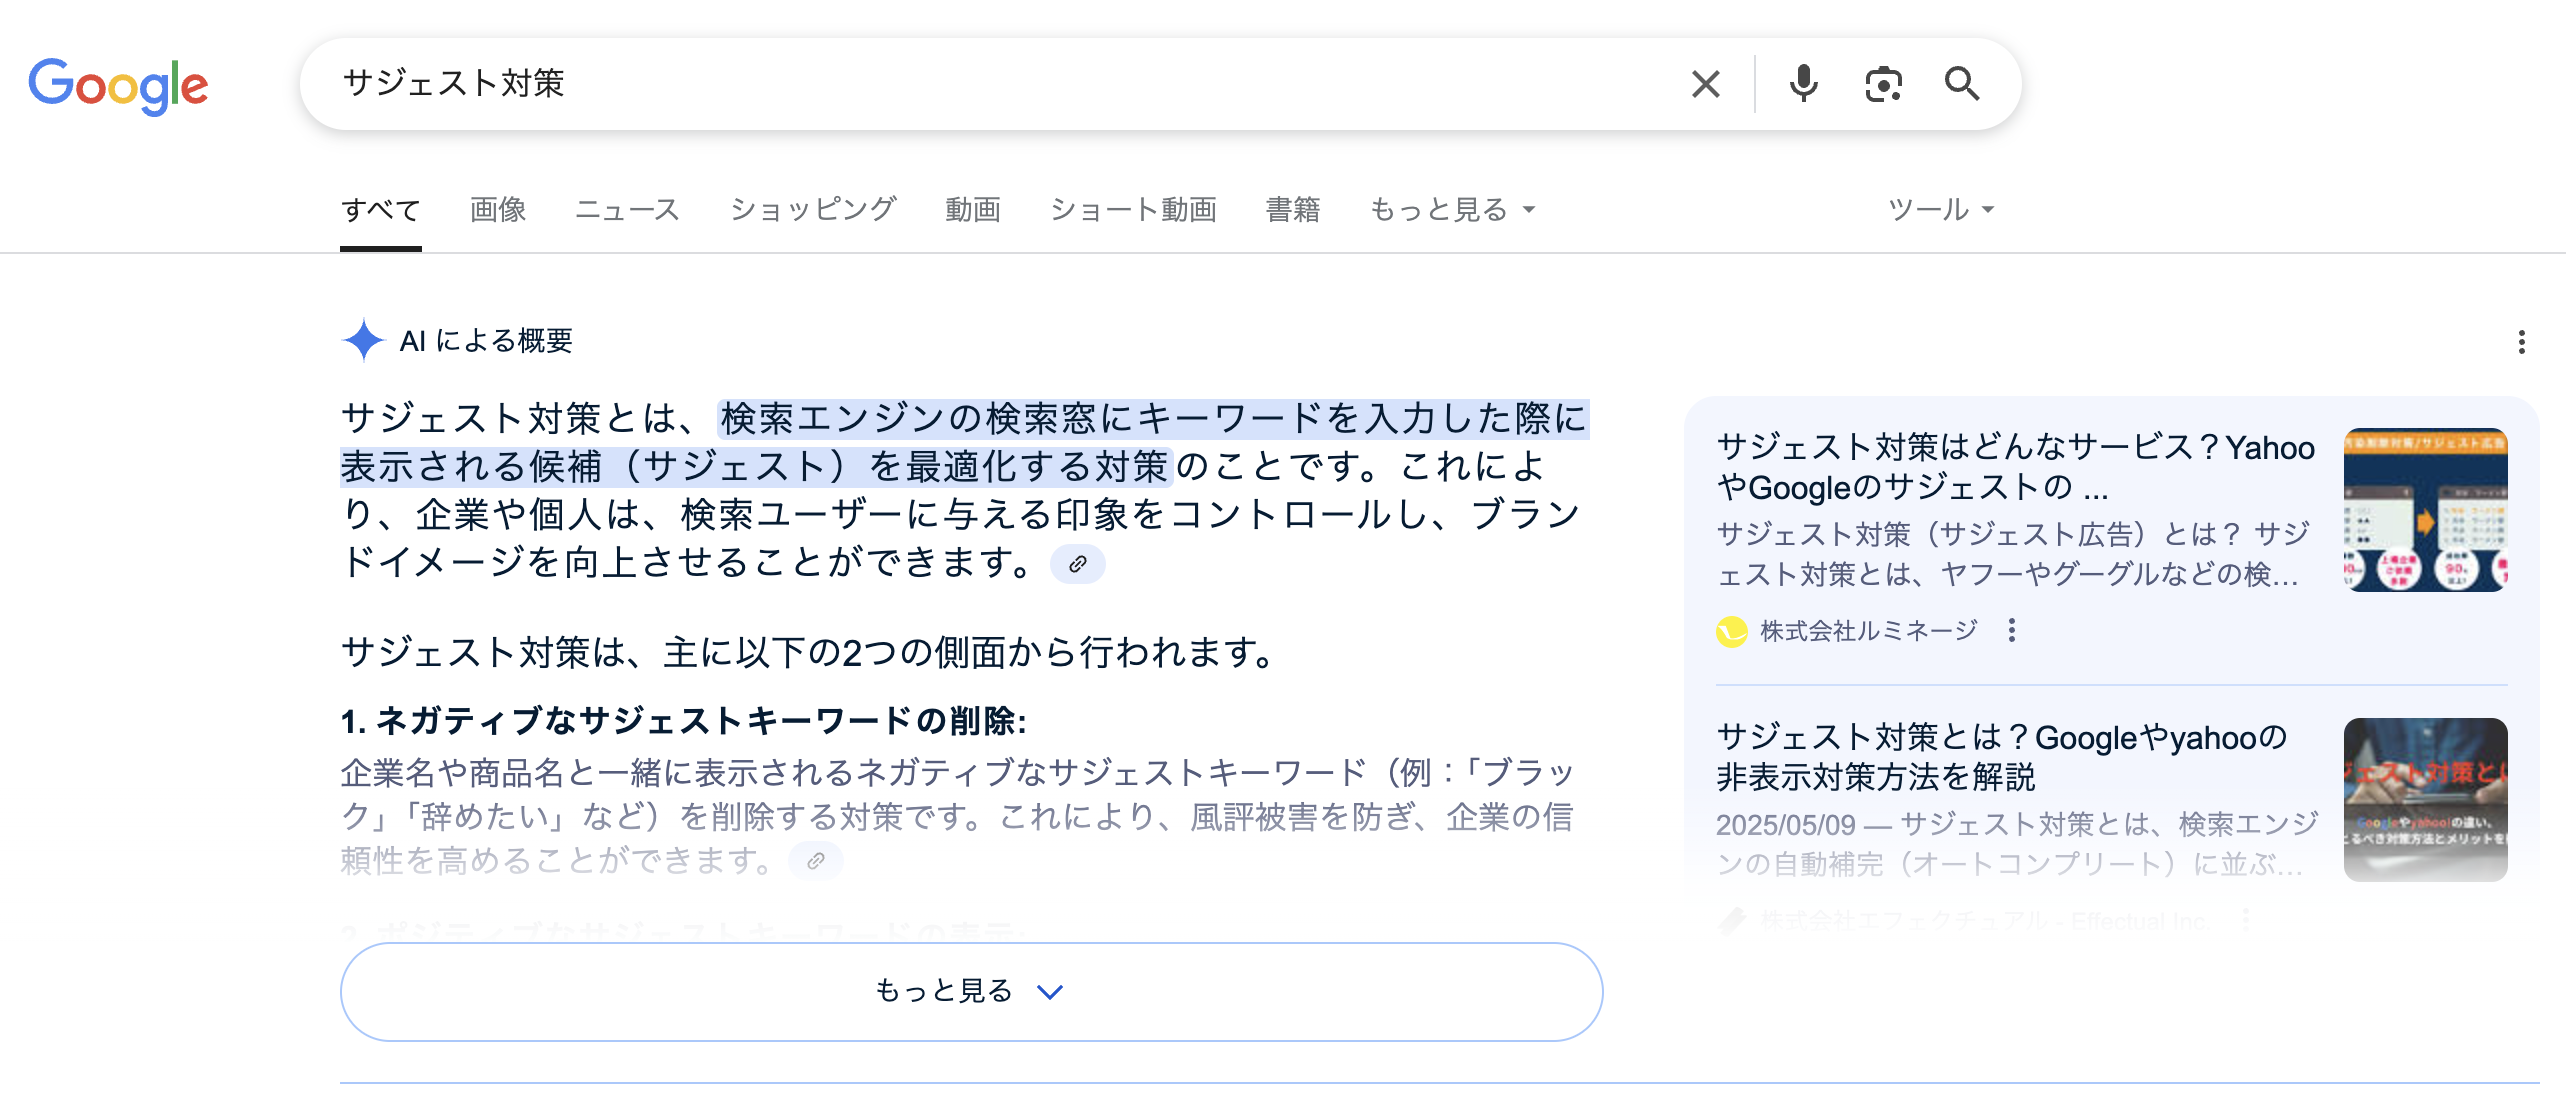
Task: Click source link icon after first paragraph
Action: point(1077,564)
